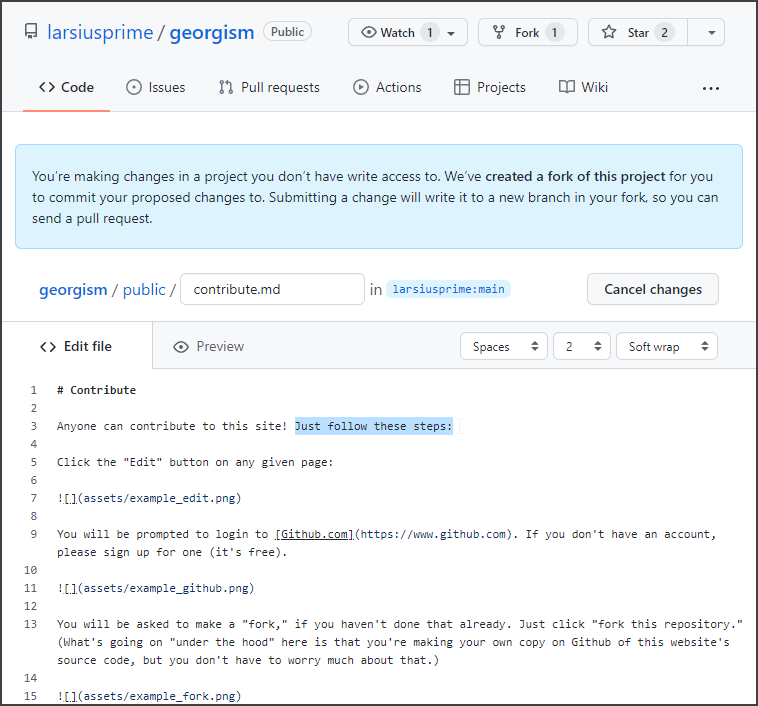
Task: Click the Projects table icon
Action: pos(462,87)
